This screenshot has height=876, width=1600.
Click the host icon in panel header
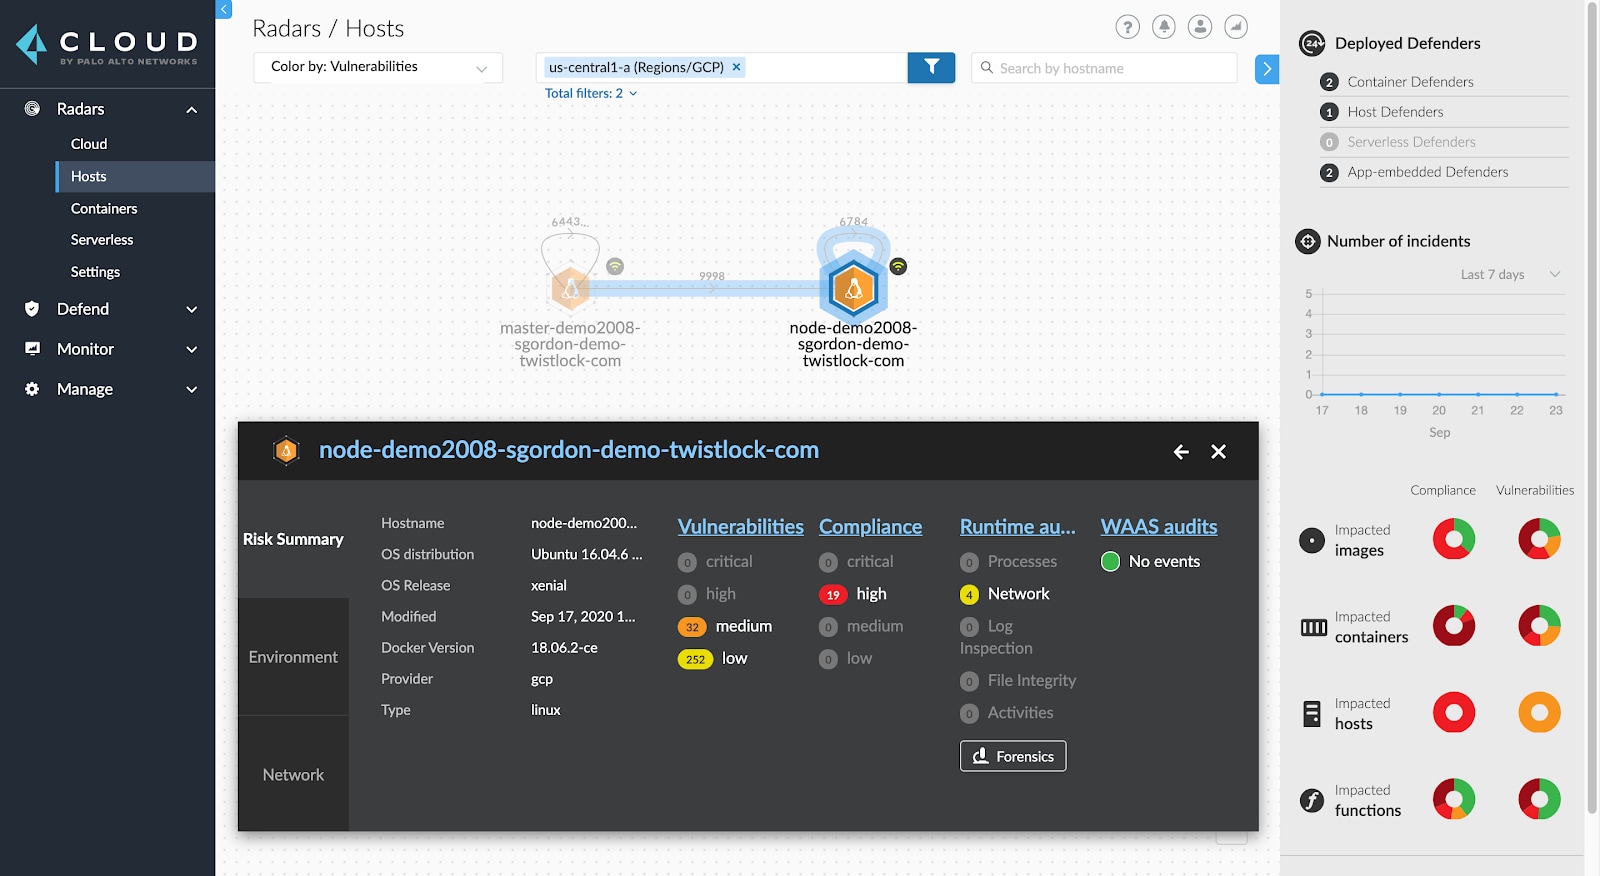pyautogui.click(x=286, y=451)
